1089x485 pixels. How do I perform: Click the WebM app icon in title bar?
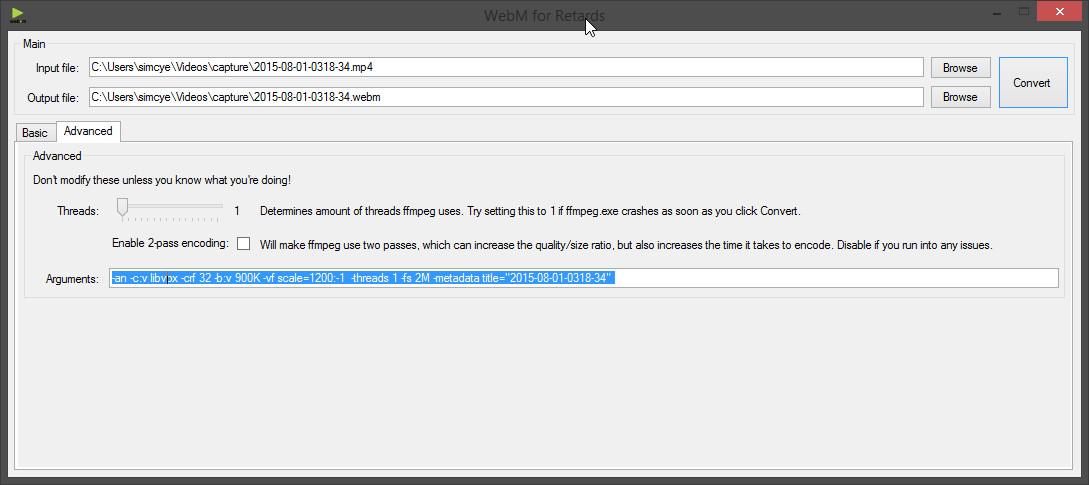tap(17, 14)
